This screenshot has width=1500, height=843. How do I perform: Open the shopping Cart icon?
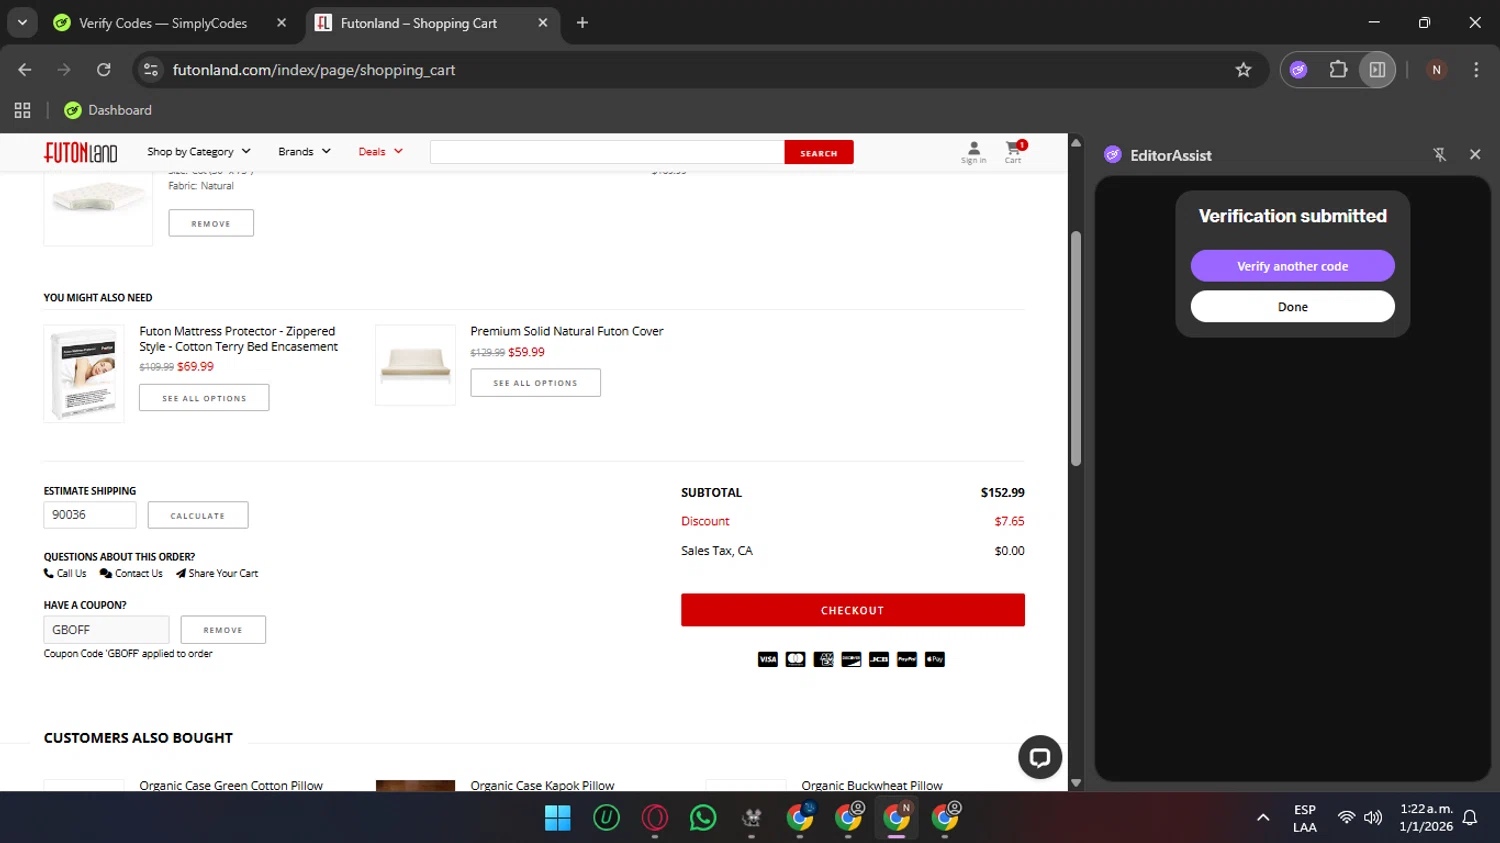click(x=1014, y=152)
